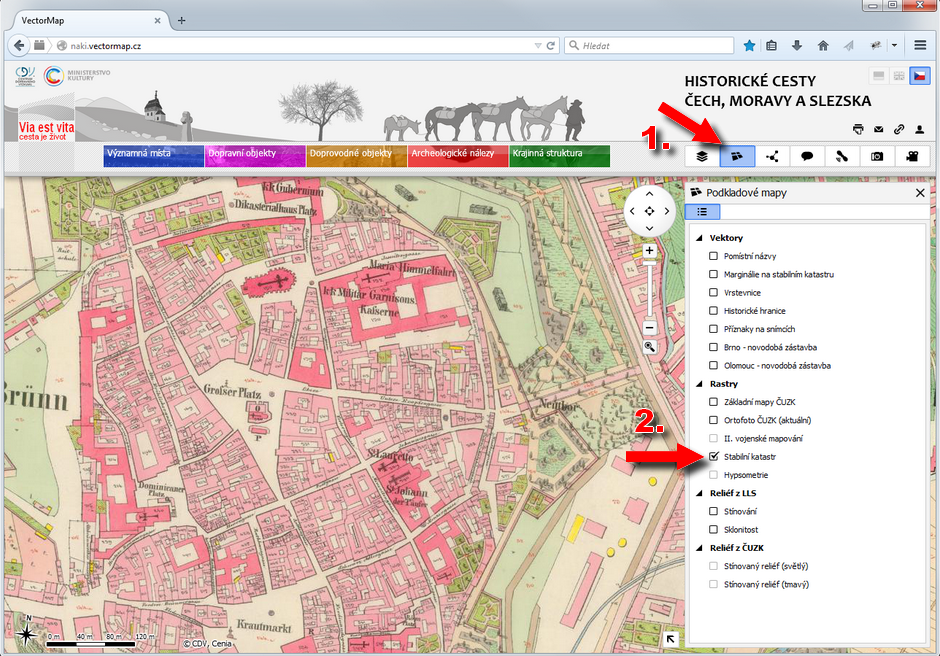Pan the map right with the arrow
940x656 pixels.
click(667, 211)
